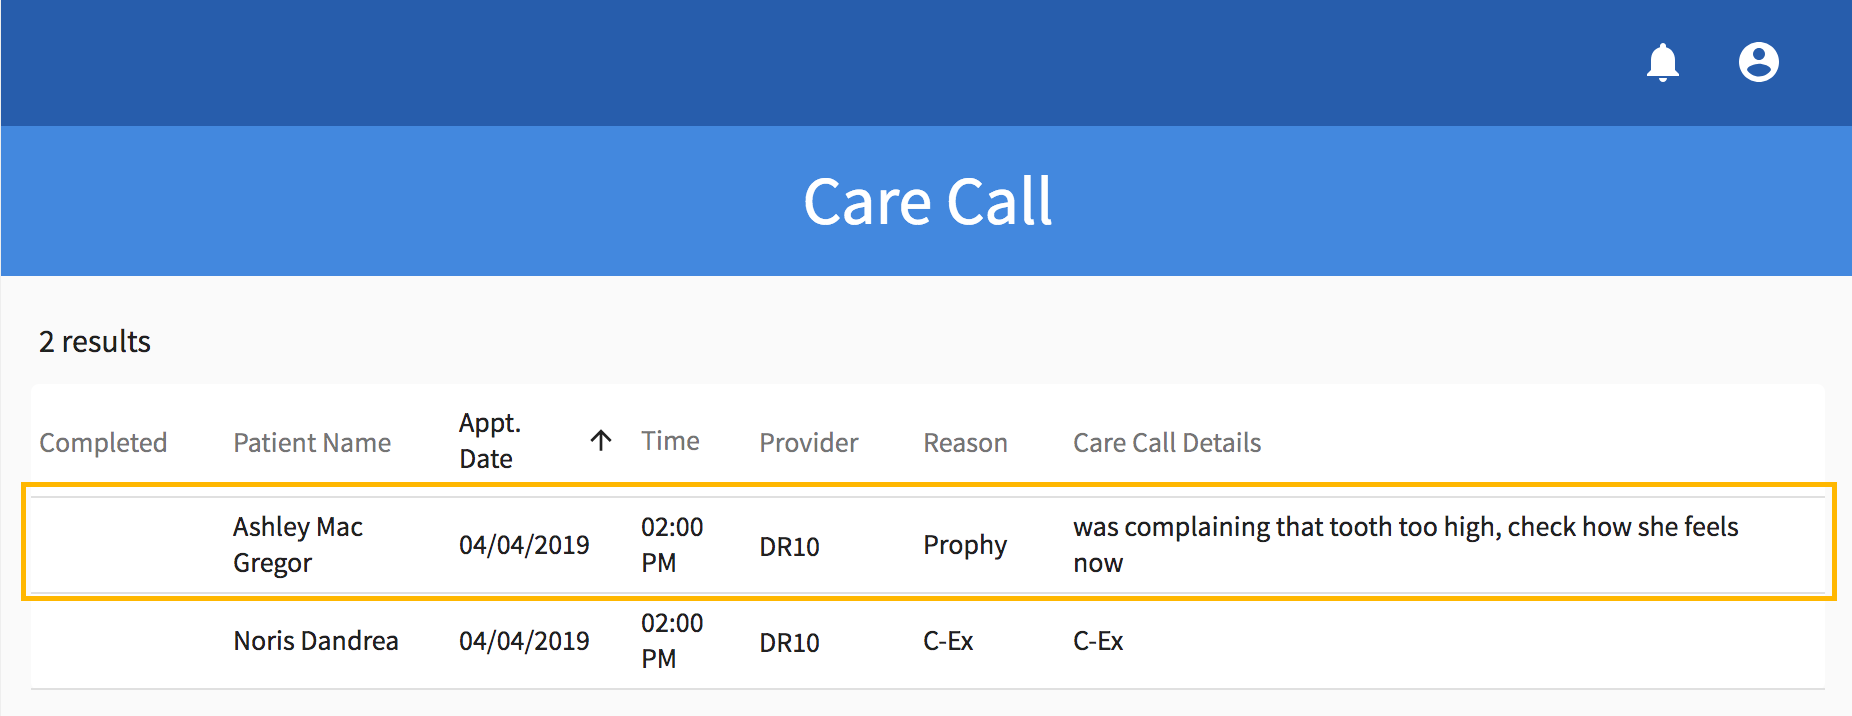Select patient Noris Dandrea
Screen dimensions: 1852x716
[316, 641]
